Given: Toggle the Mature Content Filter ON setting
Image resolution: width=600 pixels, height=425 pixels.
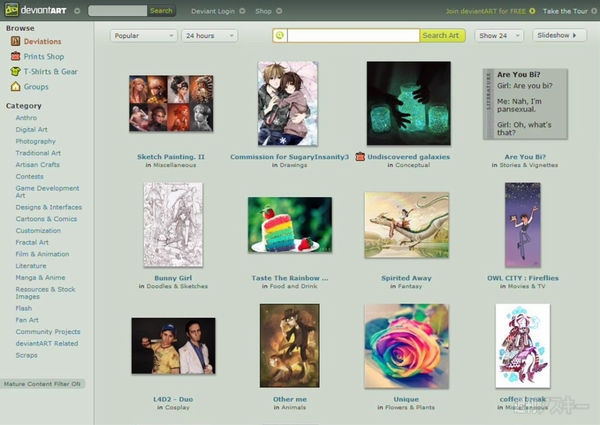Looking at the screenshot, I should click(42, 384).
